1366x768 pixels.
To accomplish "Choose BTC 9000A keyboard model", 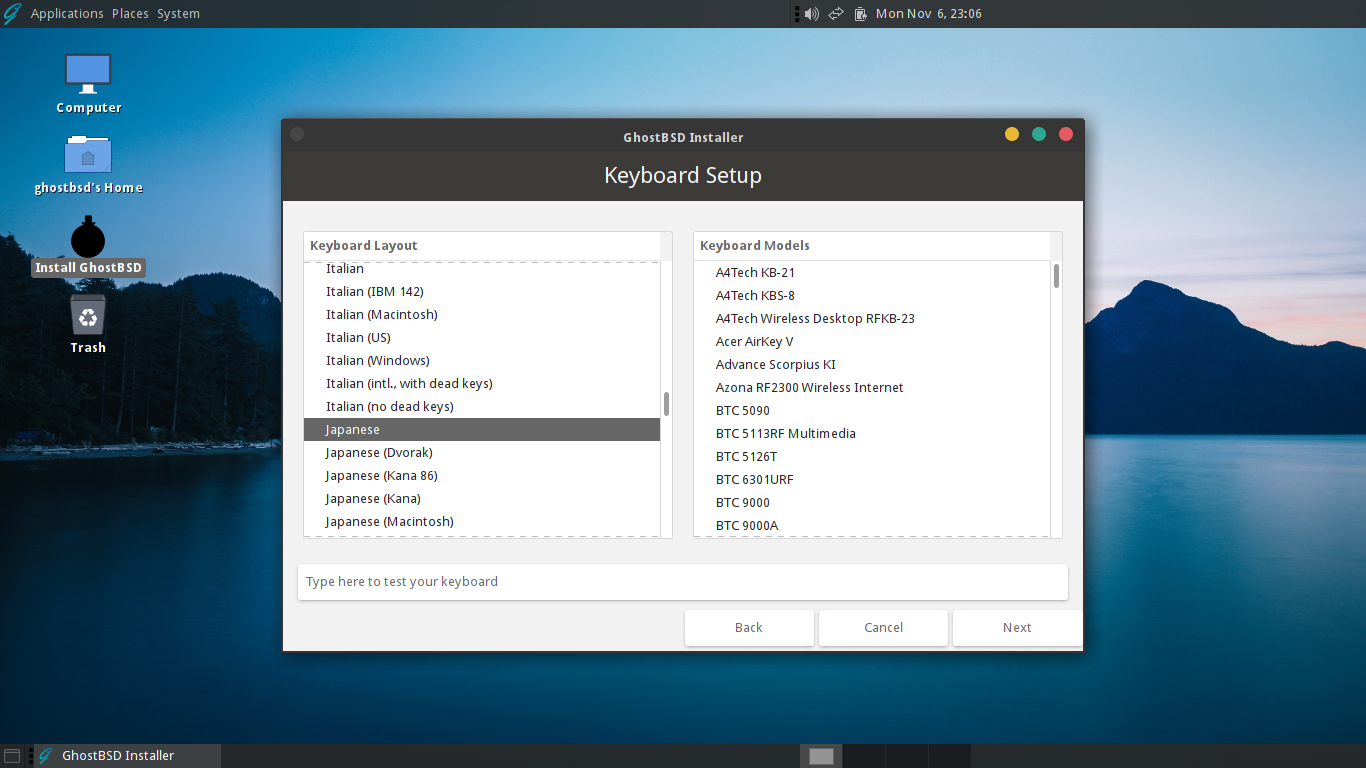I will (x=872, y=526).
